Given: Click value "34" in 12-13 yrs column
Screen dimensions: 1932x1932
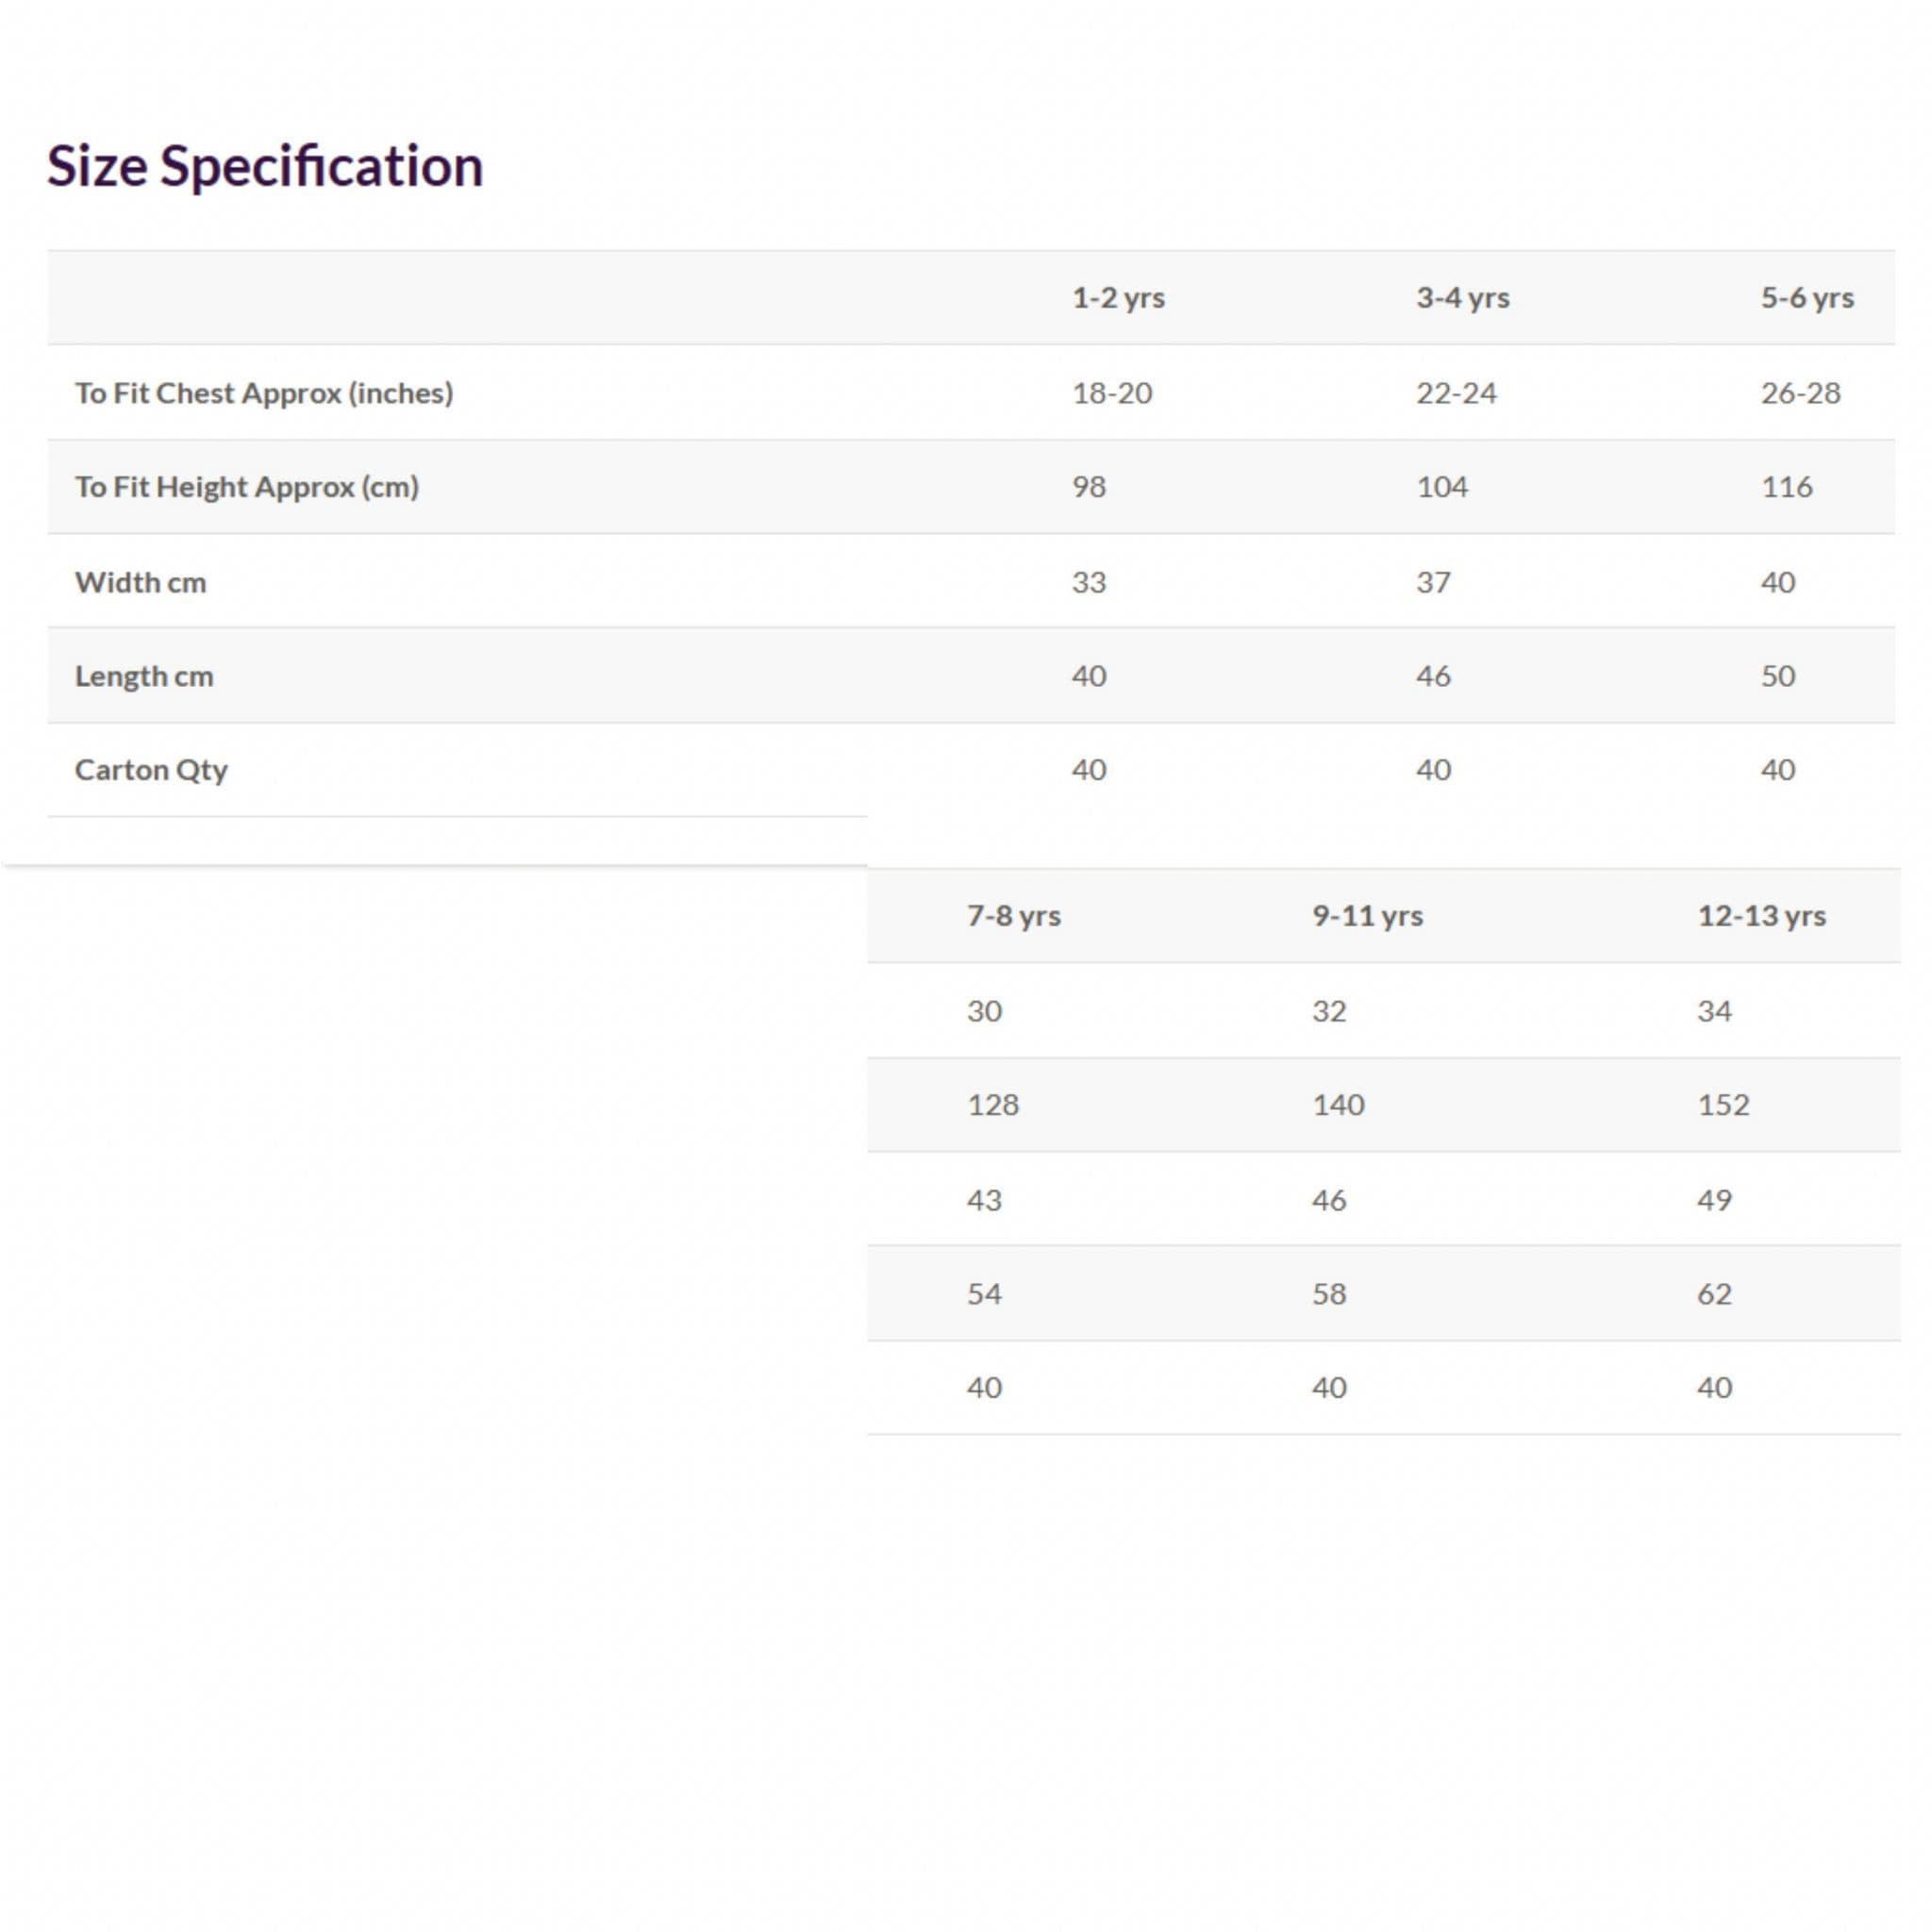Looking at the screenshot, I should tap(1714, 1011).
